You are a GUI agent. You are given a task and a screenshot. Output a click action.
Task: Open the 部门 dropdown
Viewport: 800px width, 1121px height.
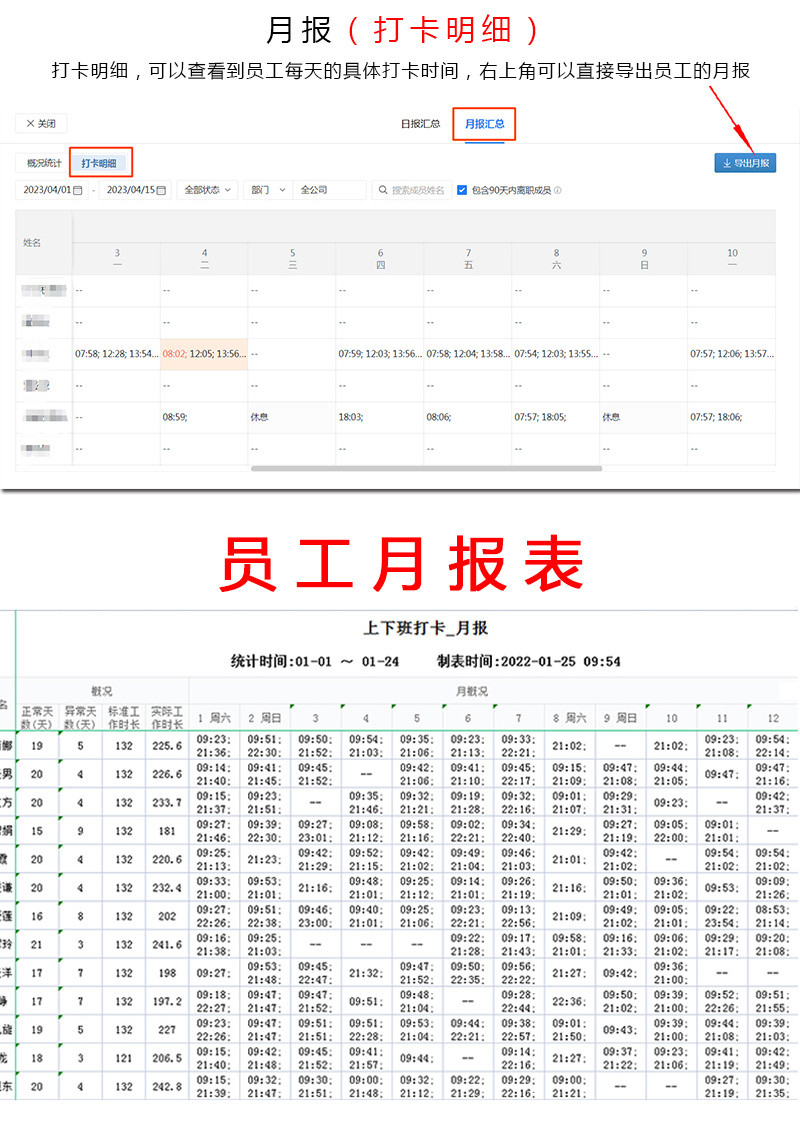point(267,190)
